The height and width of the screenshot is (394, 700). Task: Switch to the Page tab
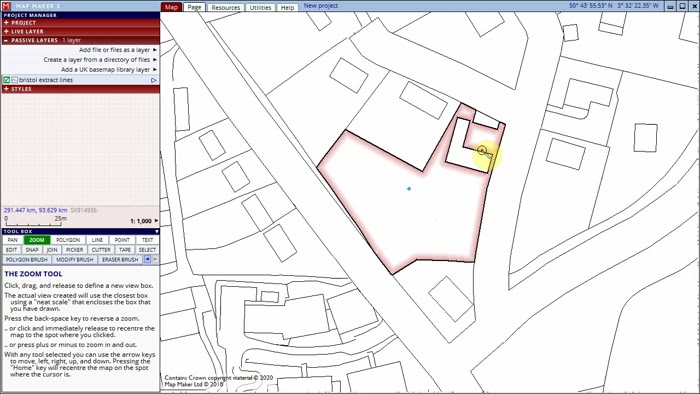point(194,7)
